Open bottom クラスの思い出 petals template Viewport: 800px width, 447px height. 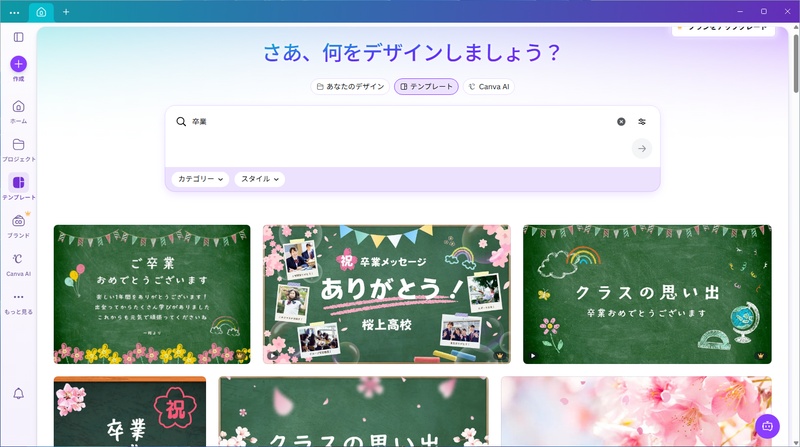(354, 412)
